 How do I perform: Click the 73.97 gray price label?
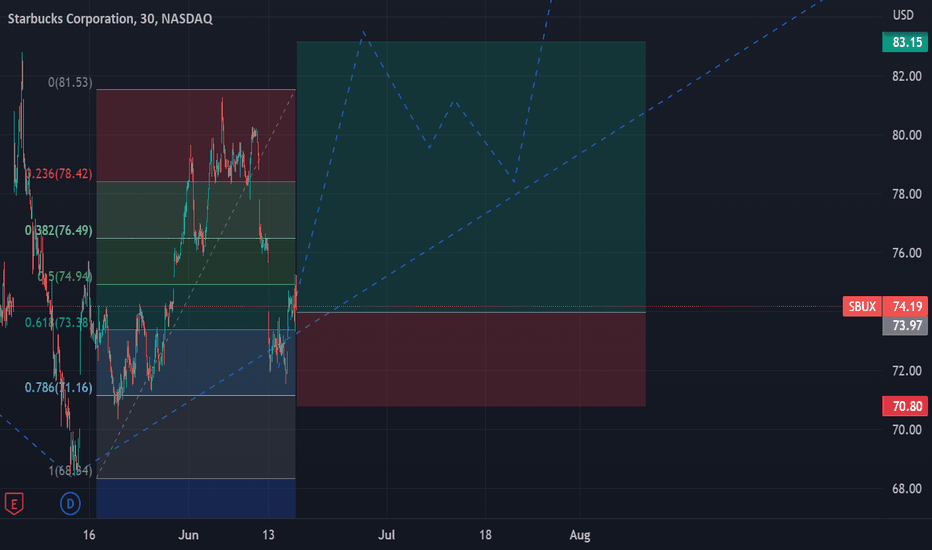tap(905, 325)
